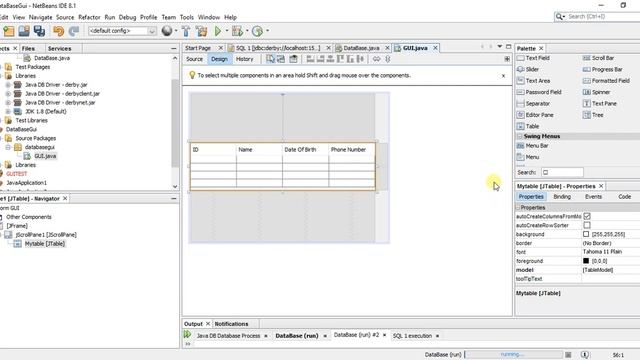Open the editor tabs list dropdown arrow

[x=500, y=47]
